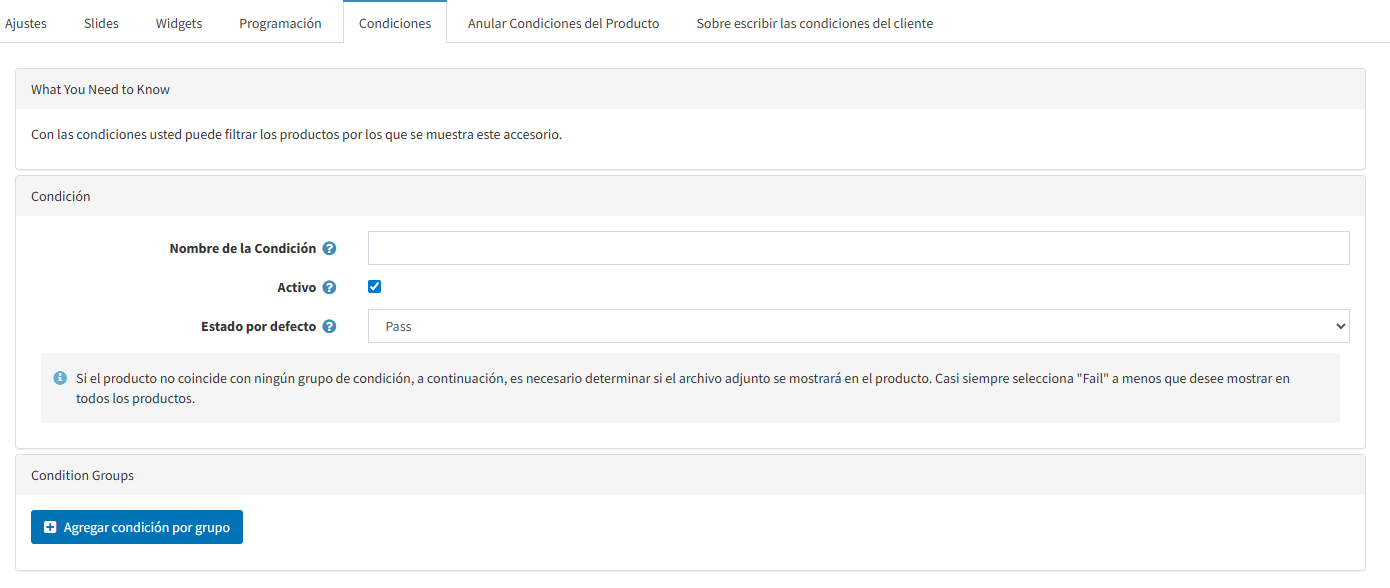This screenshot has height=588, width=1390.
Task: Click the blue info icon in the notice
Action: coord(60,379)
